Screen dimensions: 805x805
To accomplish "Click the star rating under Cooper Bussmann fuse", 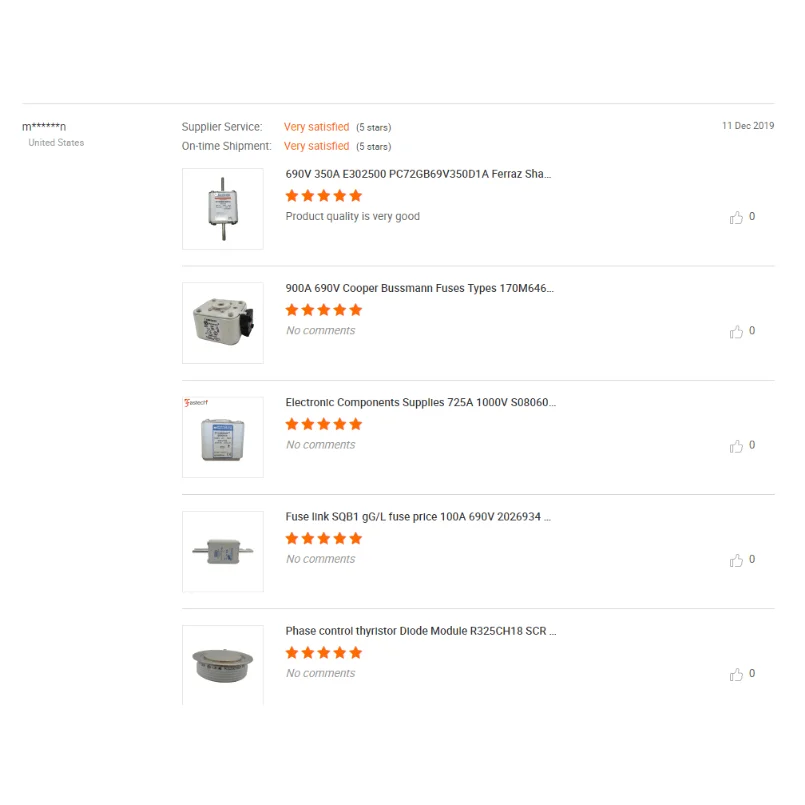I will (324, 310).
